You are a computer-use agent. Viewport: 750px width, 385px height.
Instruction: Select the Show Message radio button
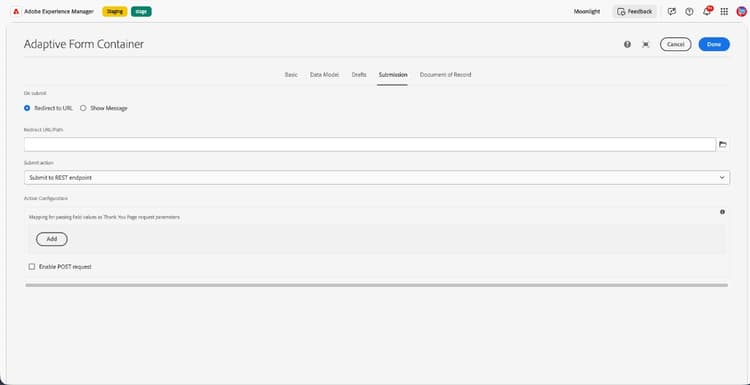tap(83, 108)
